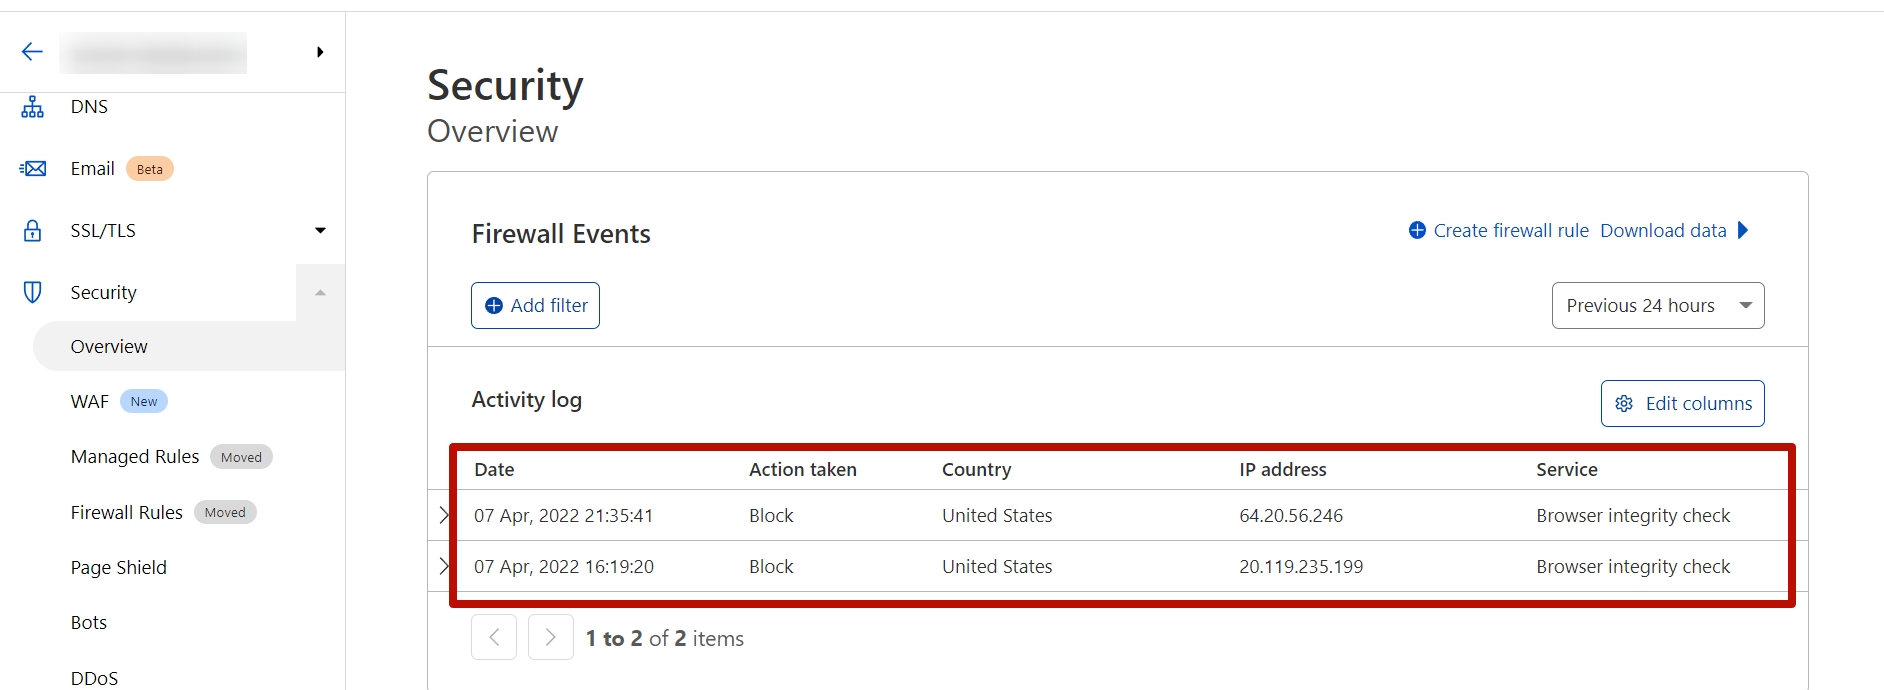Click the back arrow icon
Screen dimensions: 1884x690
point(32,52)
